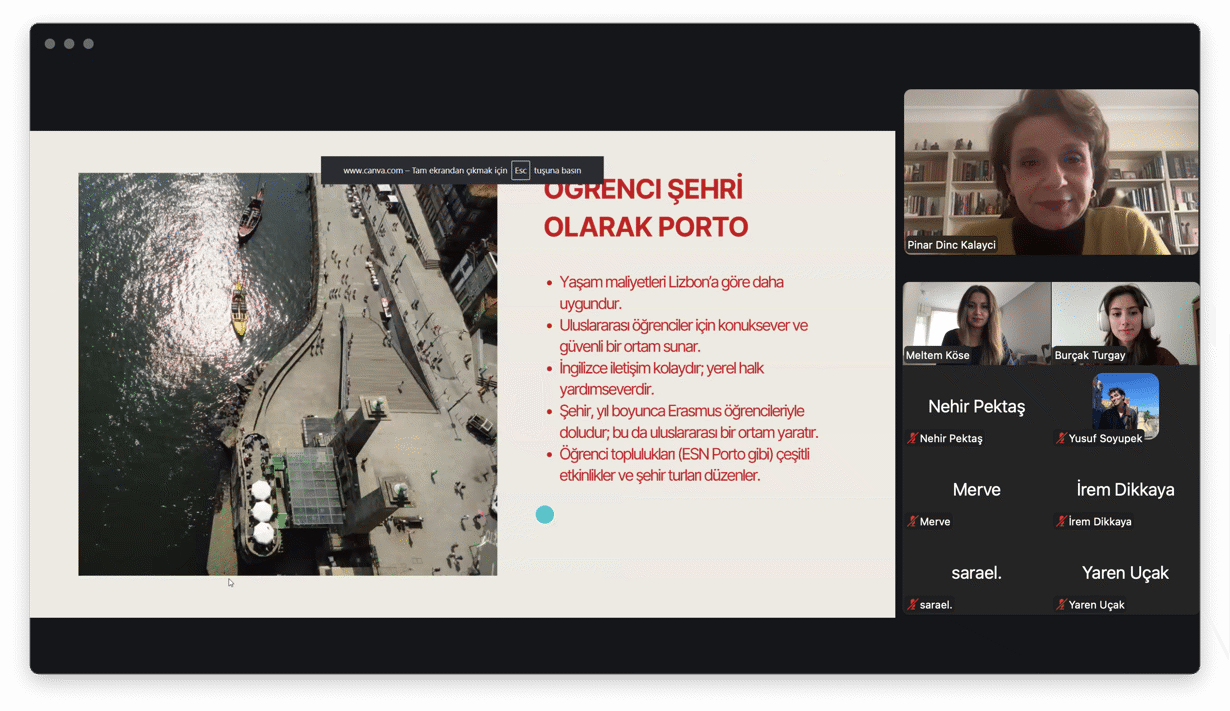1230x711 pixels.
Task: Click Yusuf Soyupek's profile picture
Action: click(x=1125, y=403)
